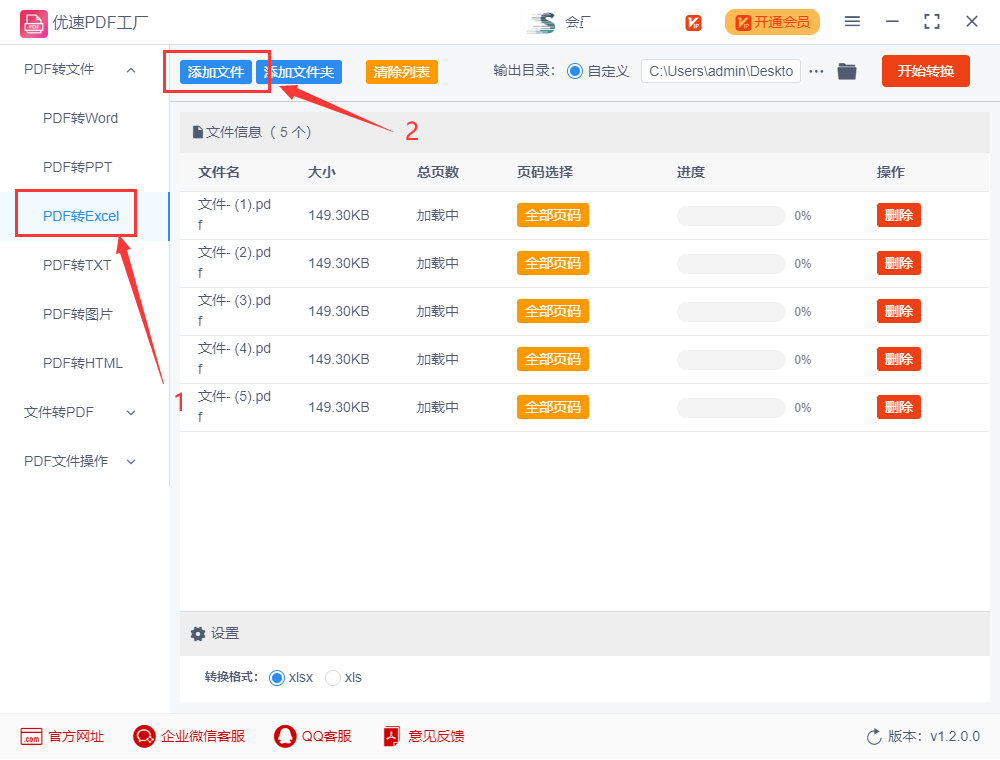The height and width of the screenshot is (760, 1000).
Task: Click file name 文件- (1).pdf
Action: pyautogui.click(x=234, y=215)
